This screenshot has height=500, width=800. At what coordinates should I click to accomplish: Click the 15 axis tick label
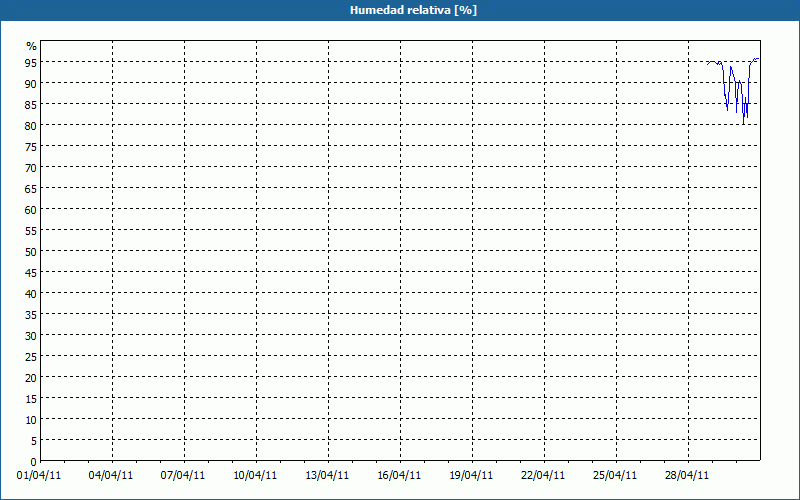coord(31,399)
